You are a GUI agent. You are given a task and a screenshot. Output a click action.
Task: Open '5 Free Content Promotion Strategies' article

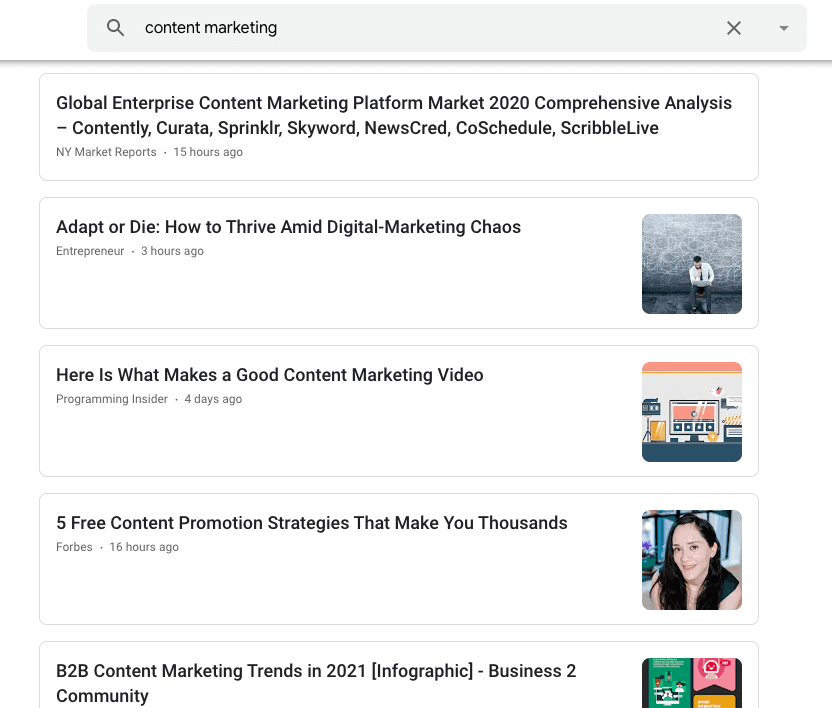click(312, 523)
